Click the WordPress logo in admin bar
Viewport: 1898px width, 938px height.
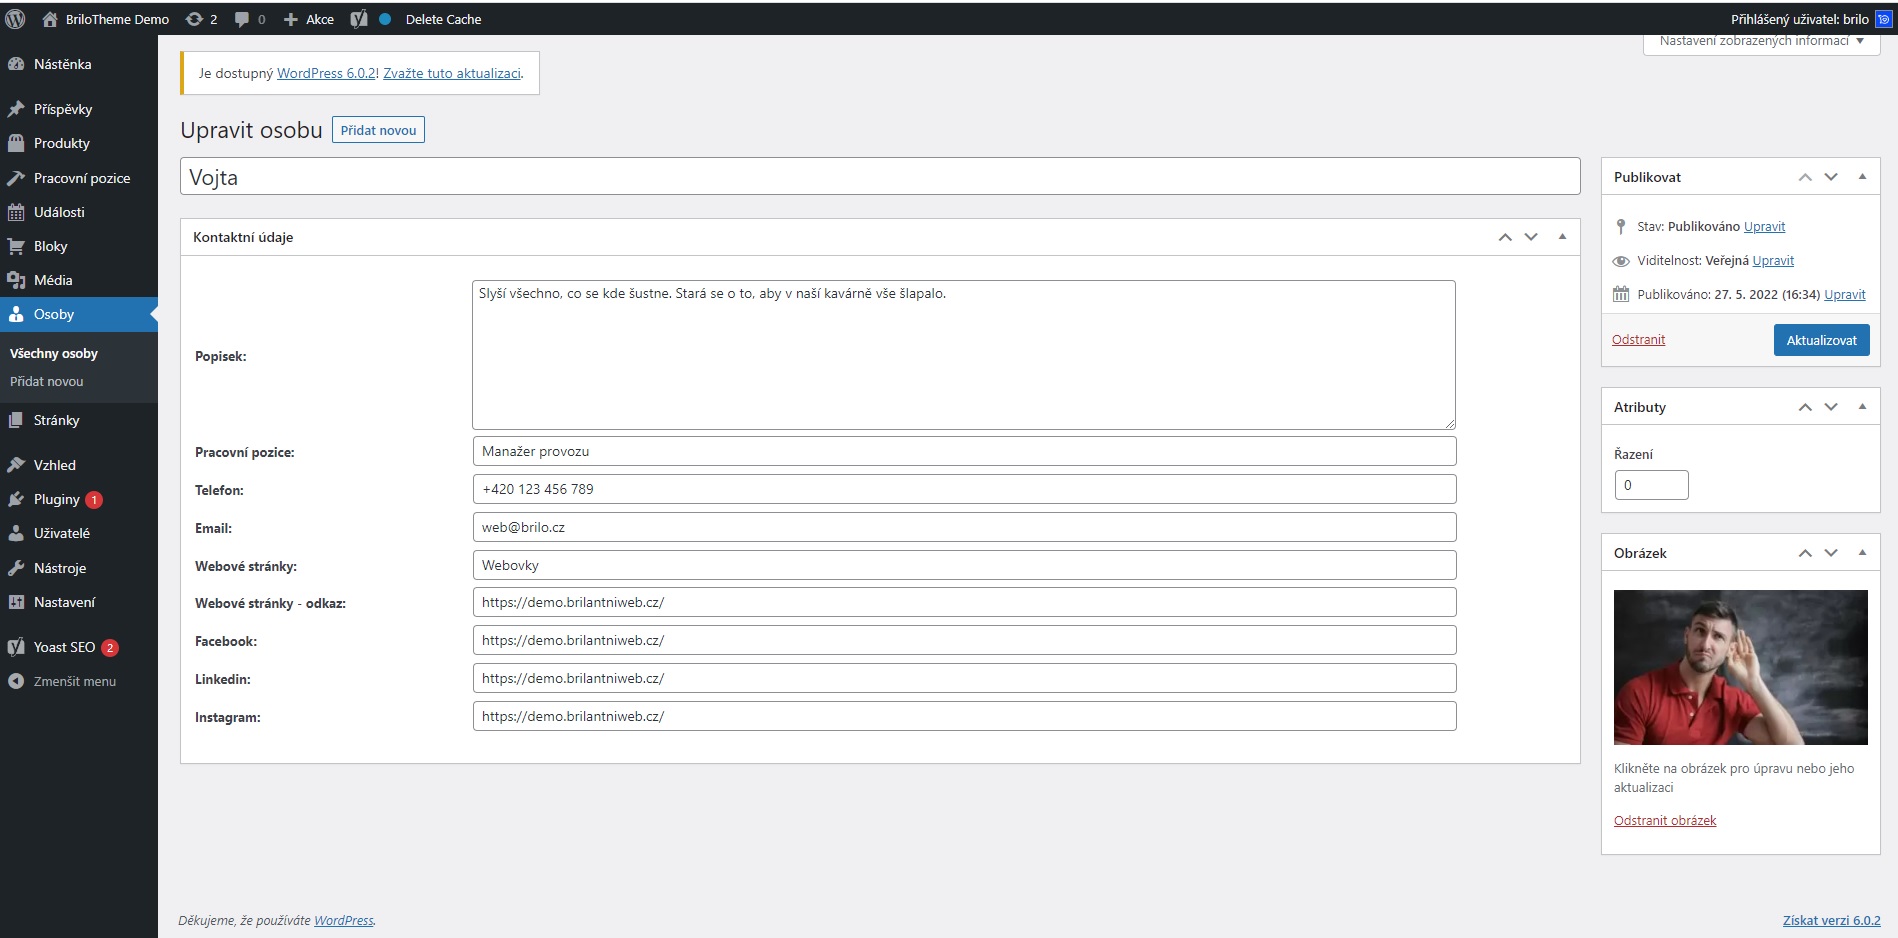(x=15, y=19)
